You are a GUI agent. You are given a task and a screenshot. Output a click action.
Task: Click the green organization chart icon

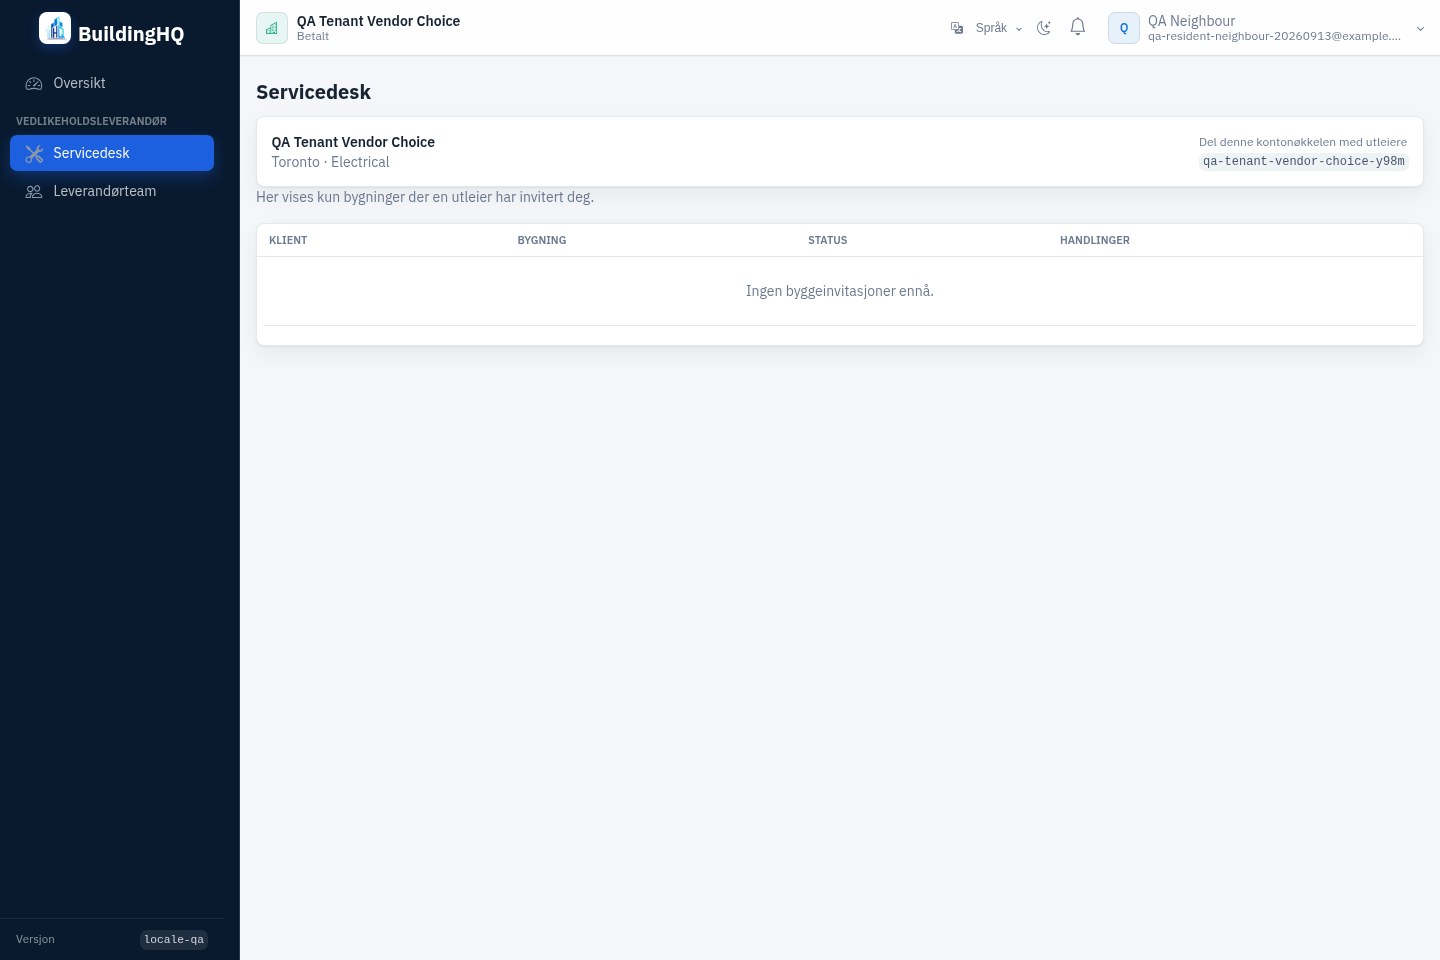click(x=272, y=28)
